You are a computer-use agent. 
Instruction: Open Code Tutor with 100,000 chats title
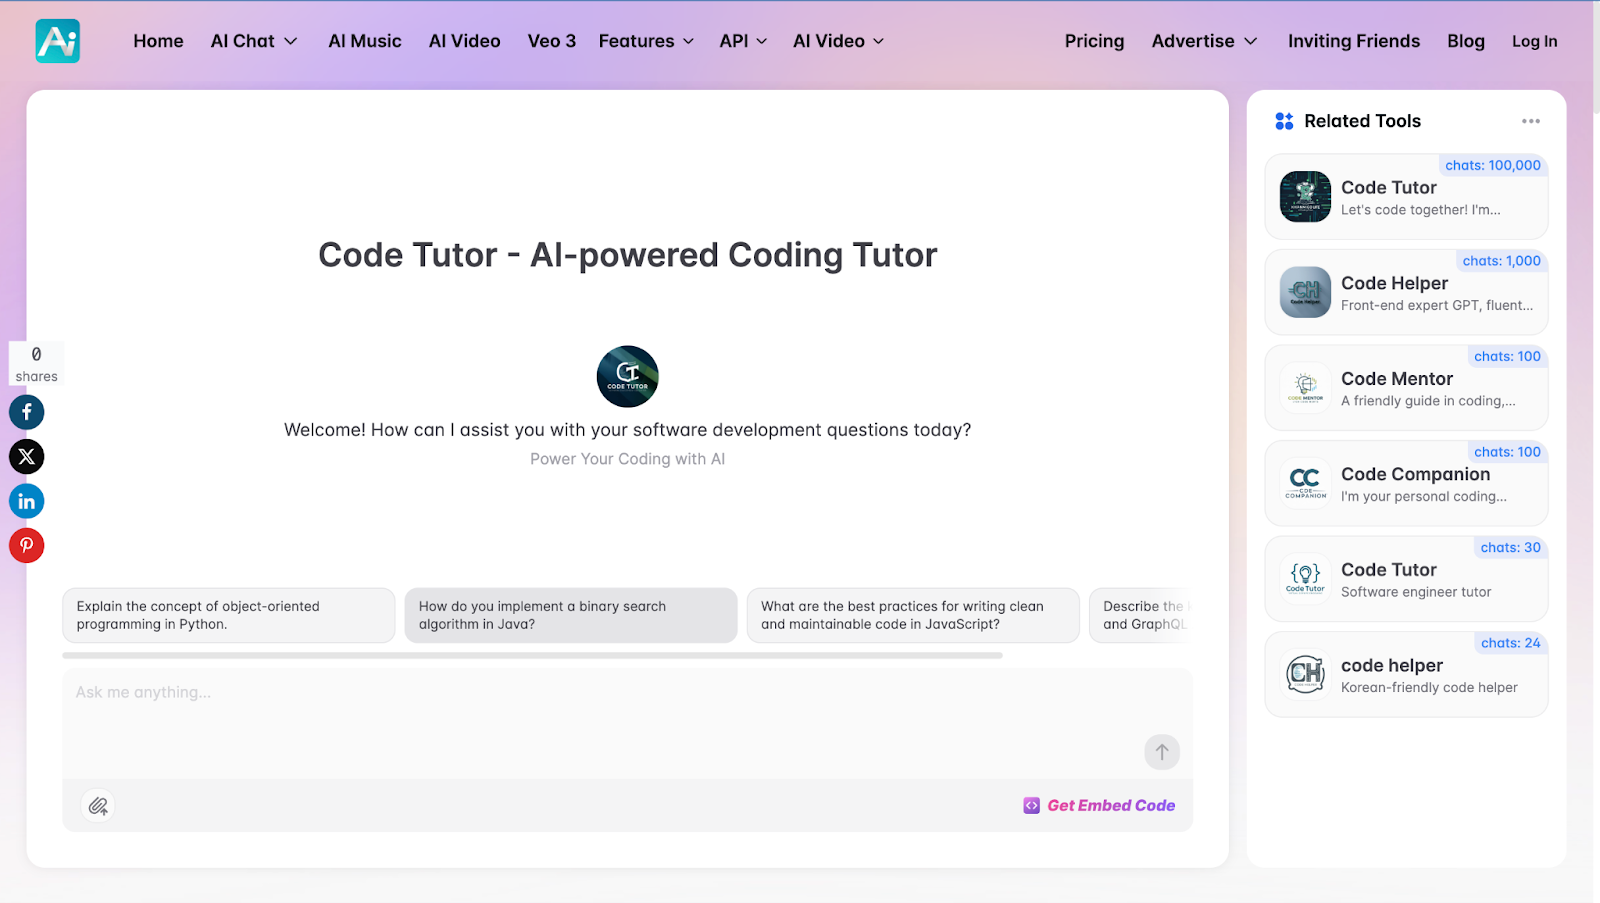tap(1388, 188)
